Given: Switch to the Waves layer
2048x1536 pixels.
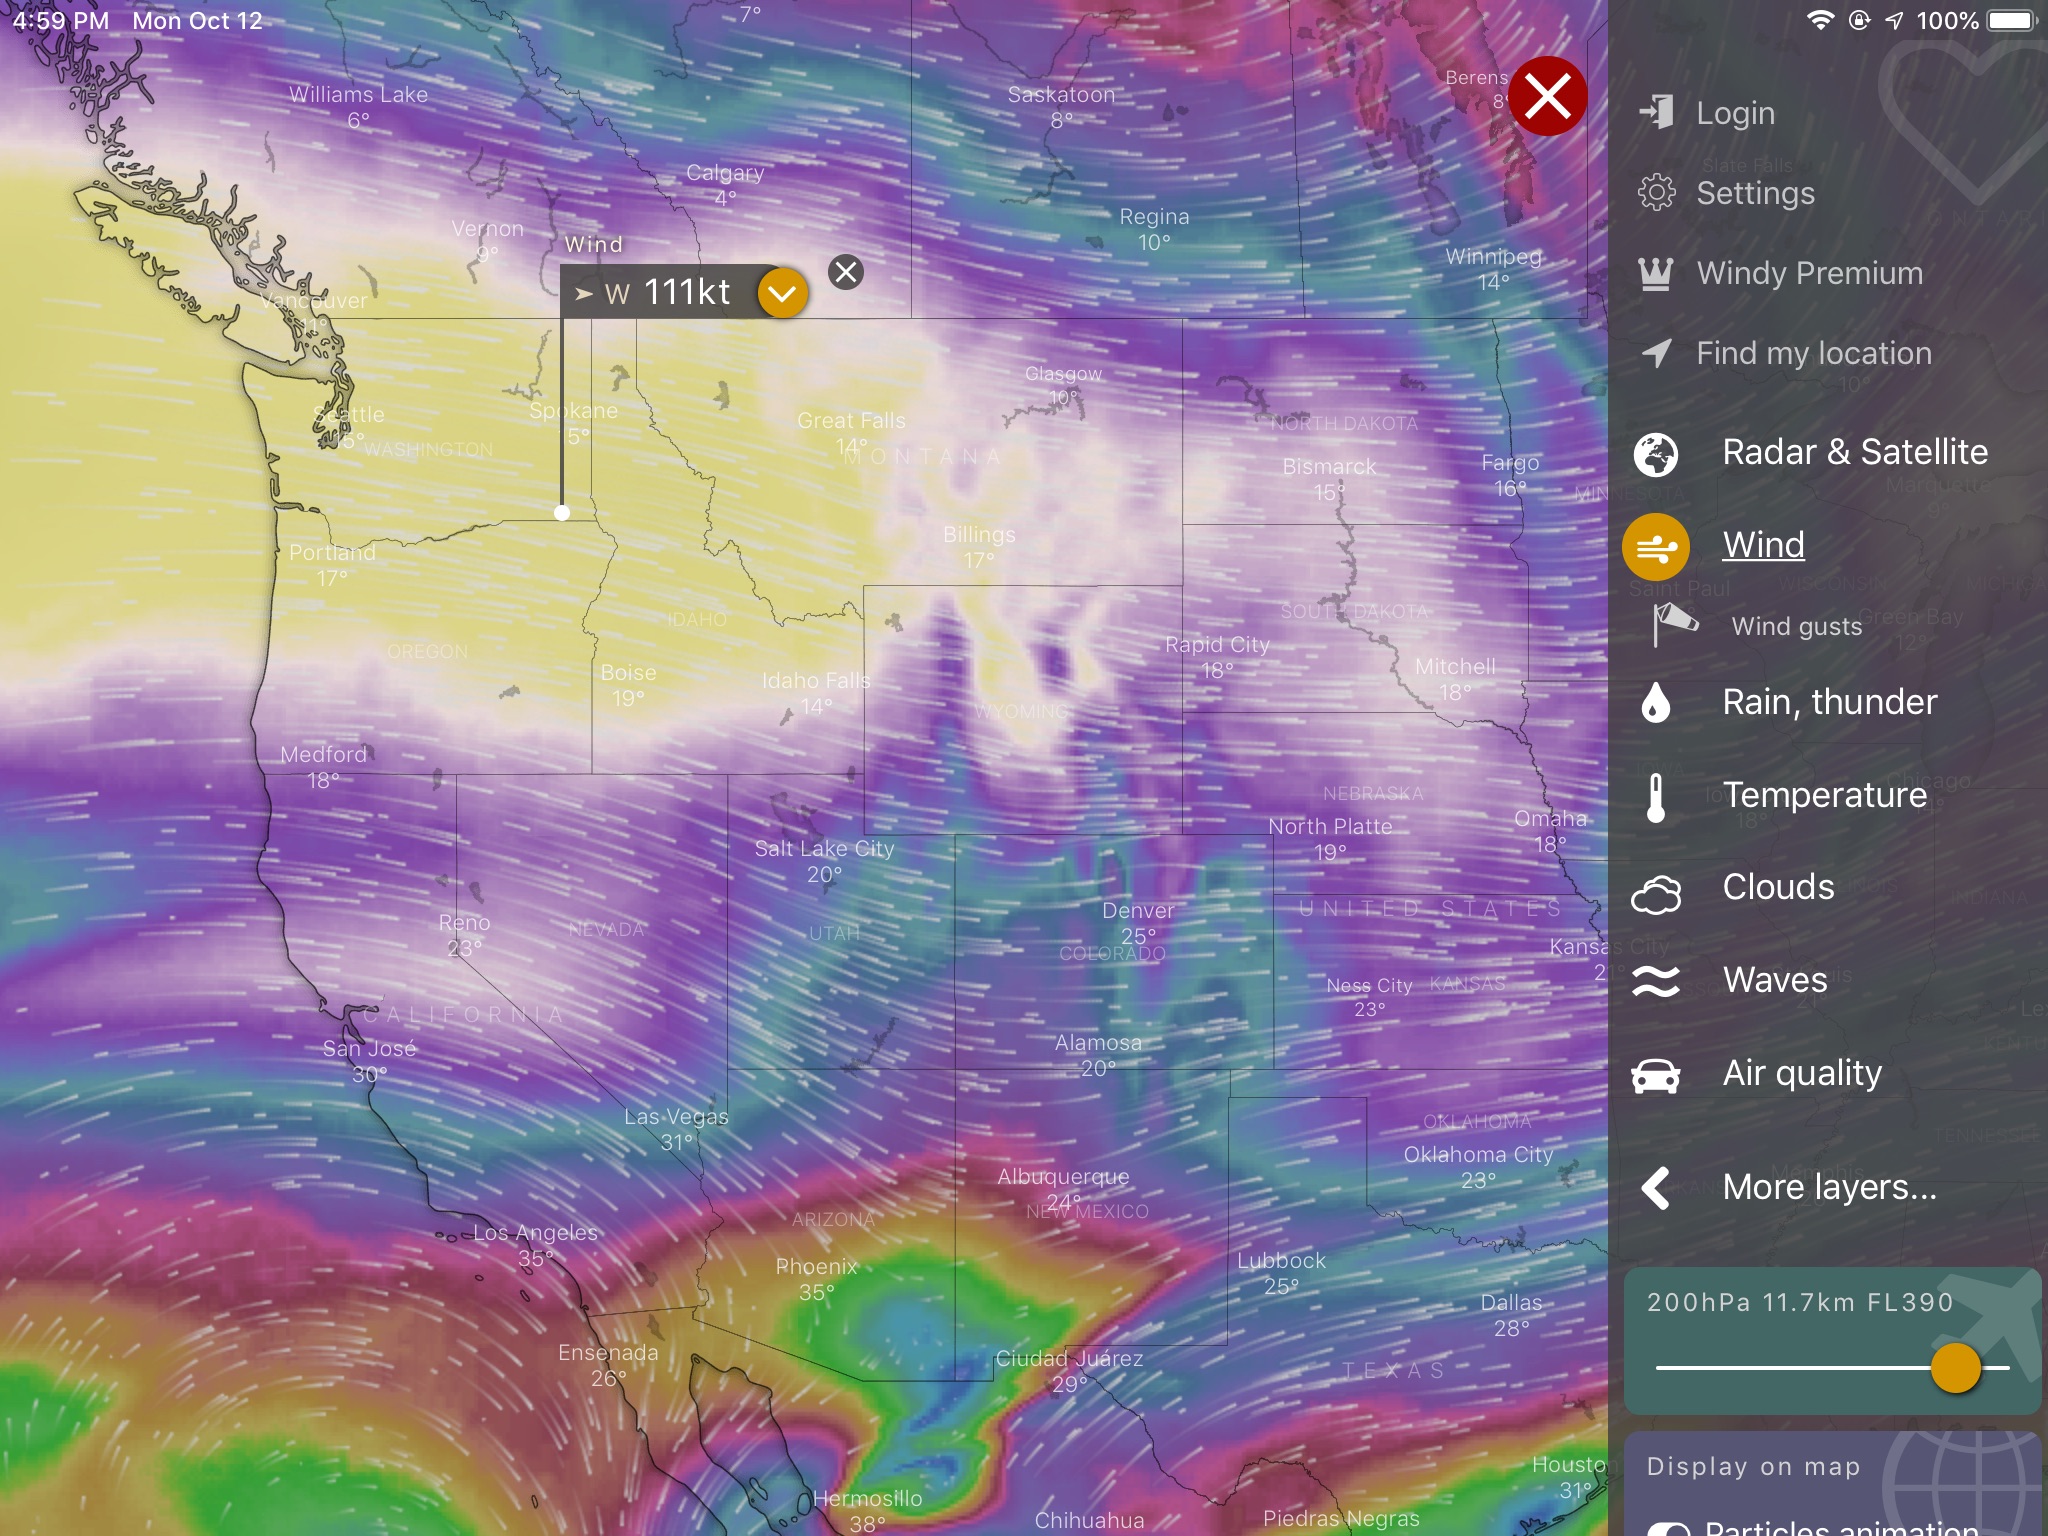Looking at the screenshot, I should (1774, 980).
